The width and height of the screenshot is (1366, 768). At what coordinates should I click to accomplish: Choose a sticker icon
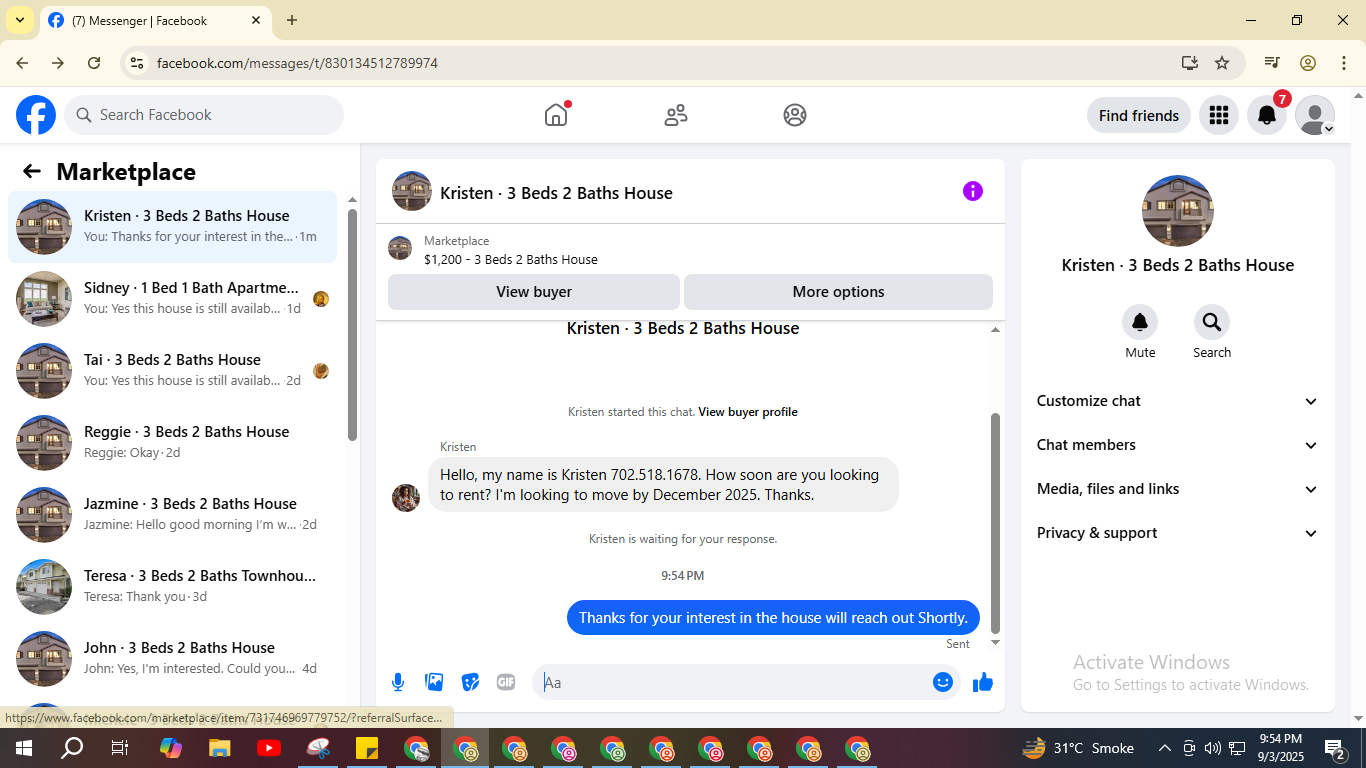pyautogui.click(x=470, y=682)
